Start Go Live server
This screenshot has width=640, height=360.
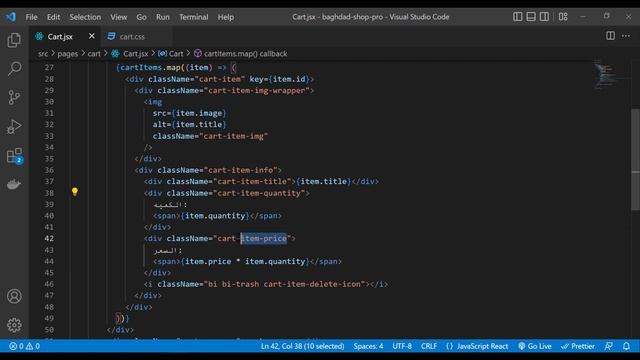535,346
